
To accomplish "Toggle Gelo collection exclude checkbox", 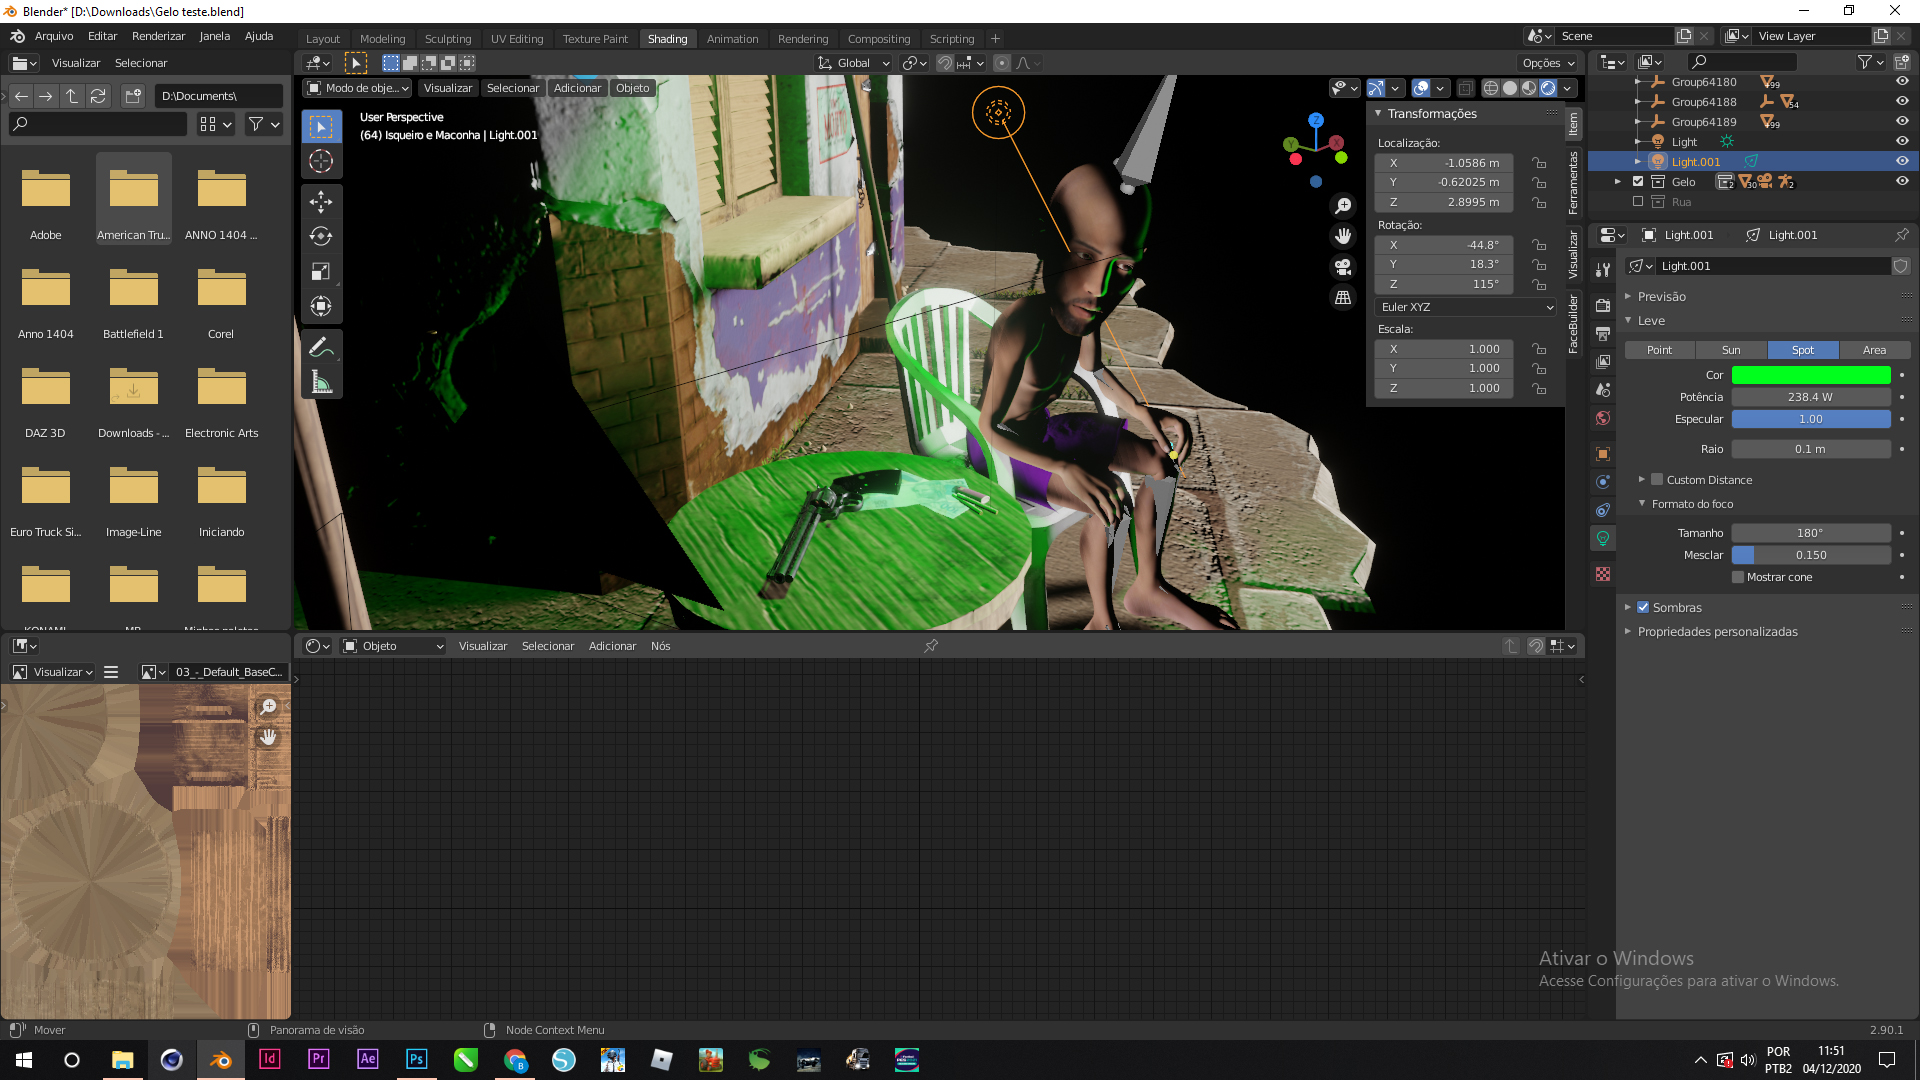I will coord(1638,182).
